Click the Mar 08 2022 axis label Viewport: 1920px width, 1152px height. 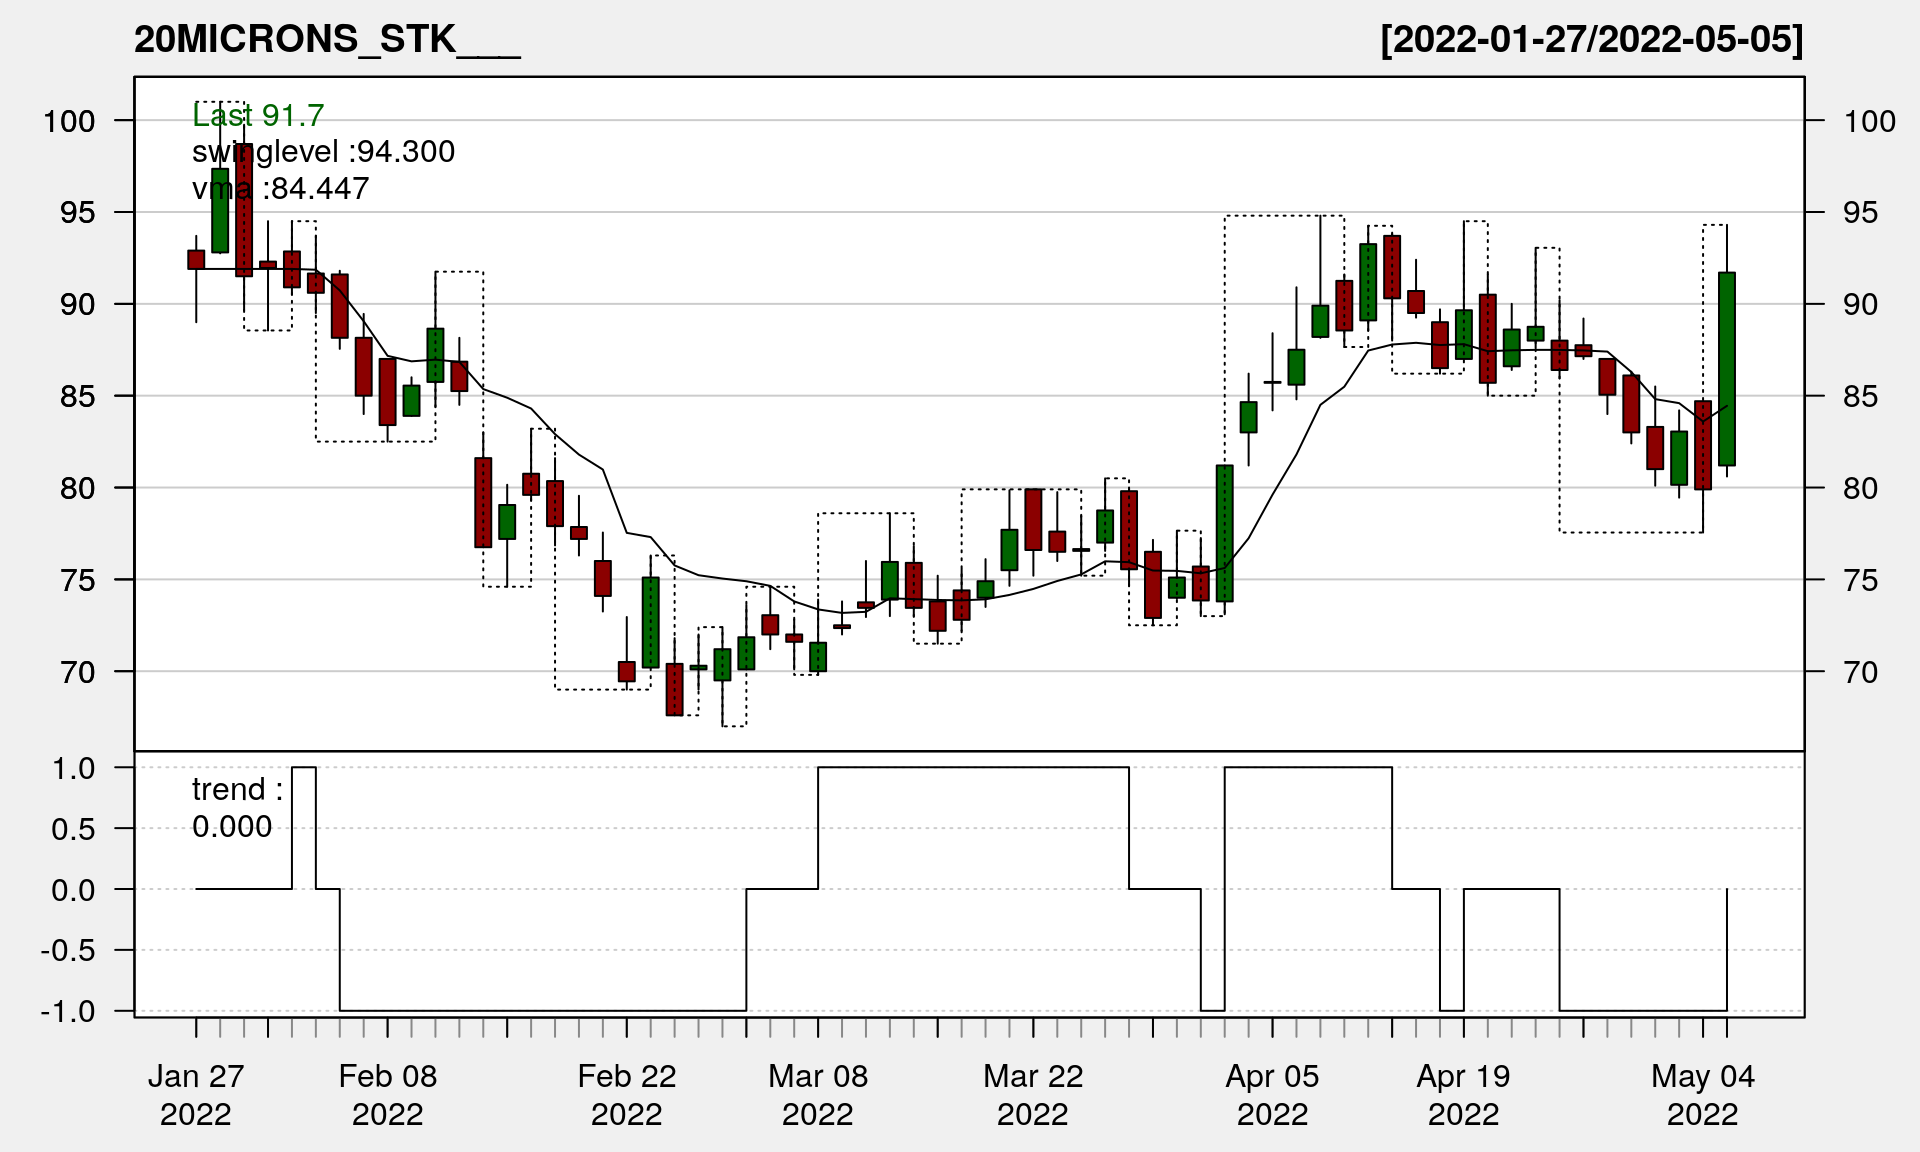[x=818, y=1094]
